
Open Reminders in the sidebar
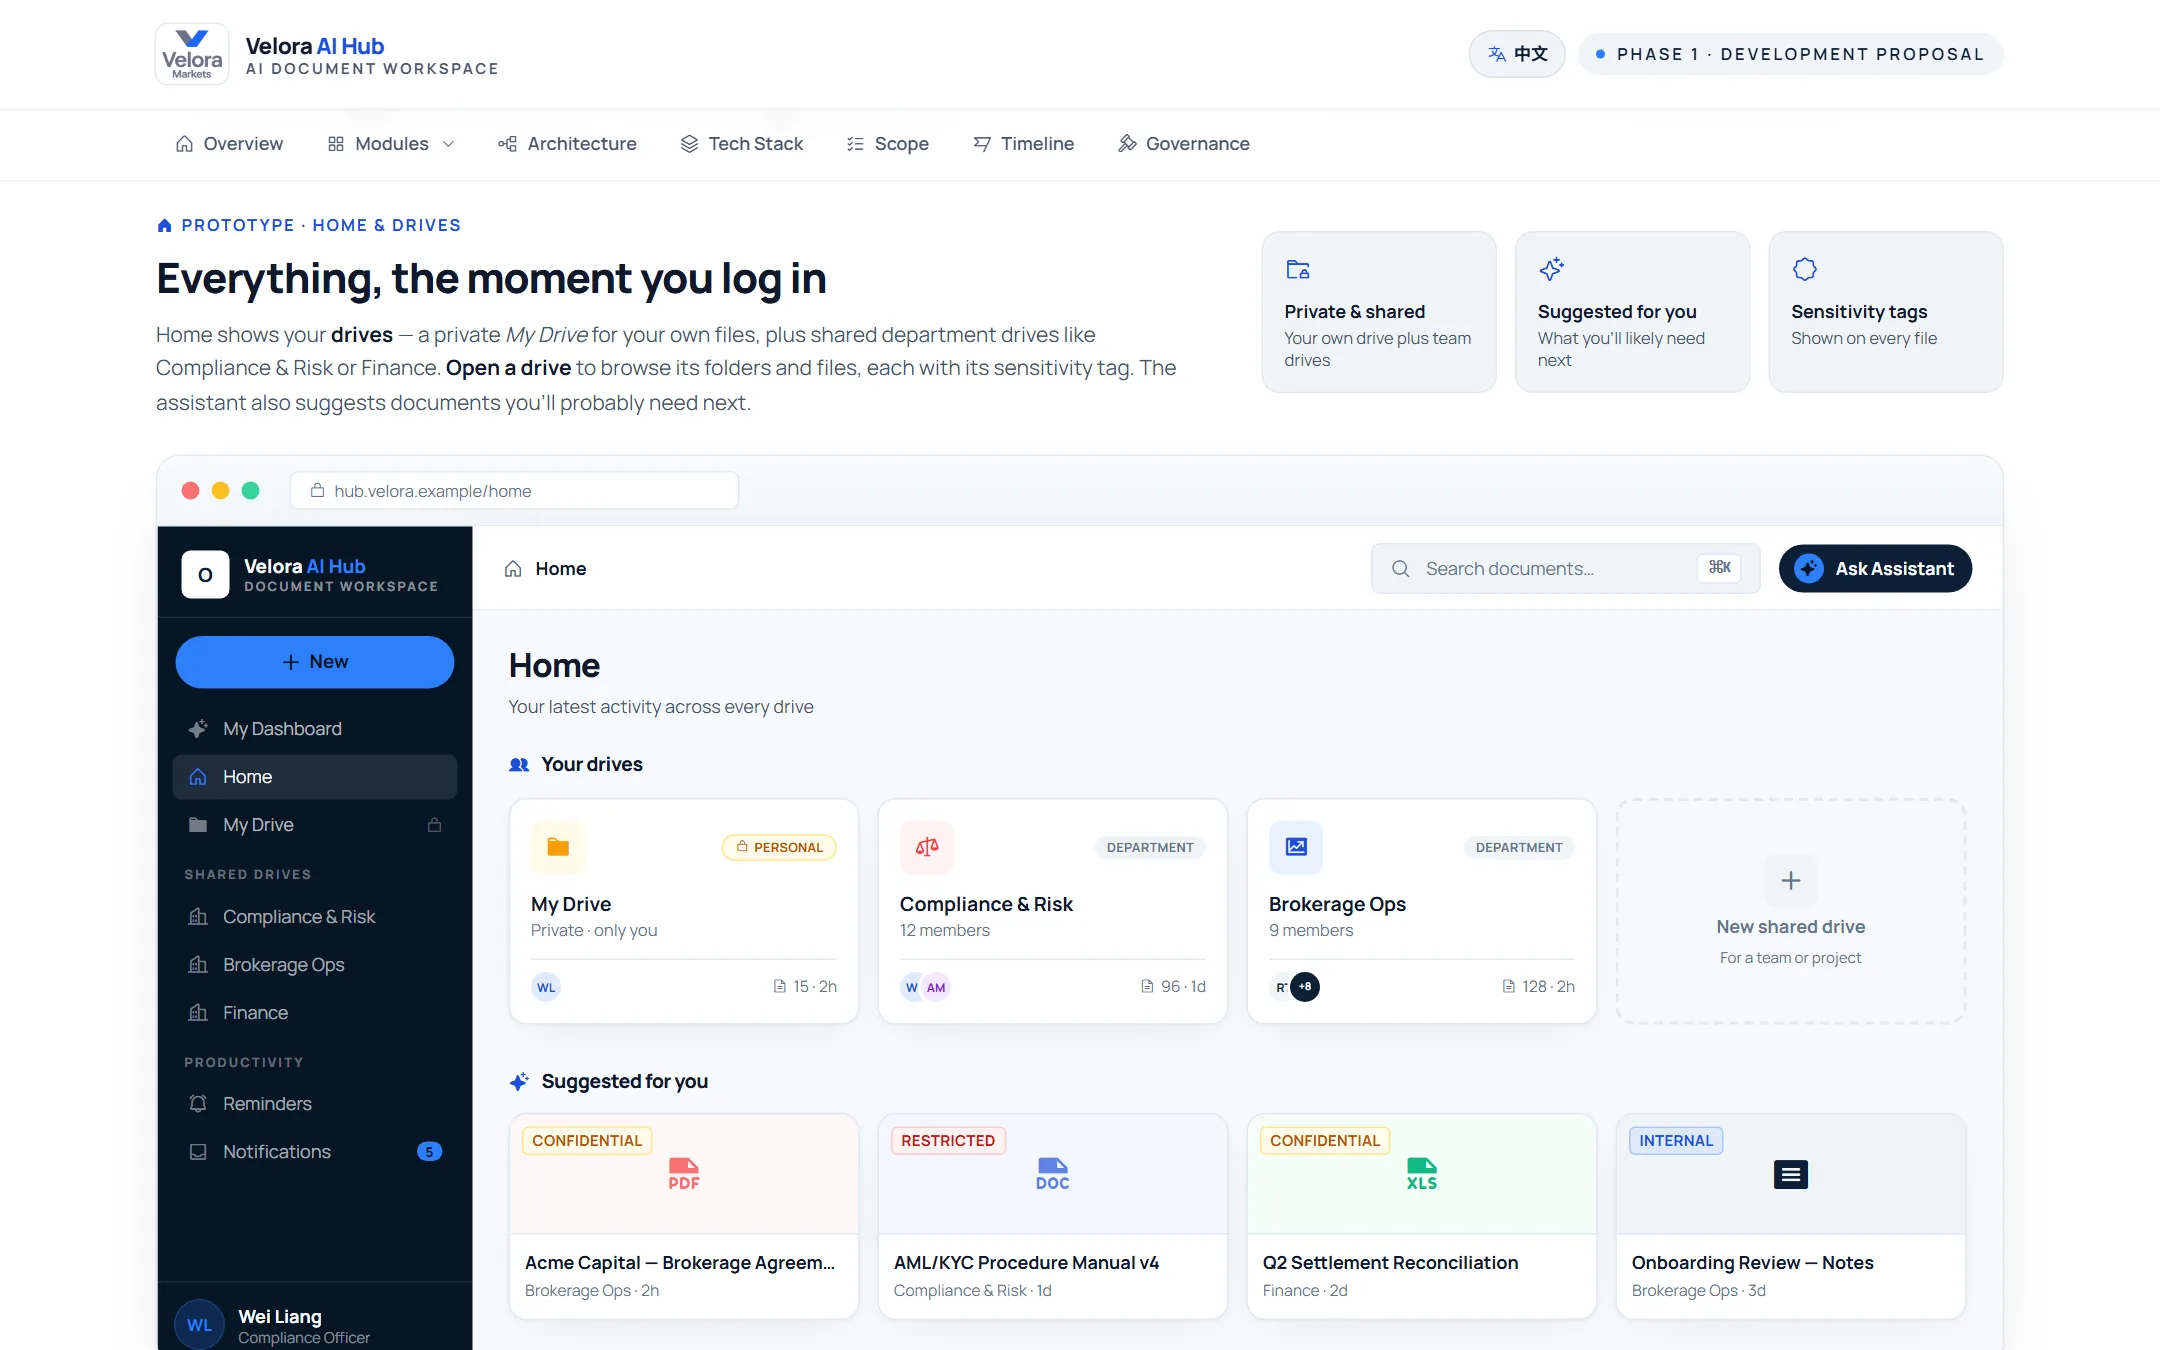pyautogui.click(x=315, y=1104)
